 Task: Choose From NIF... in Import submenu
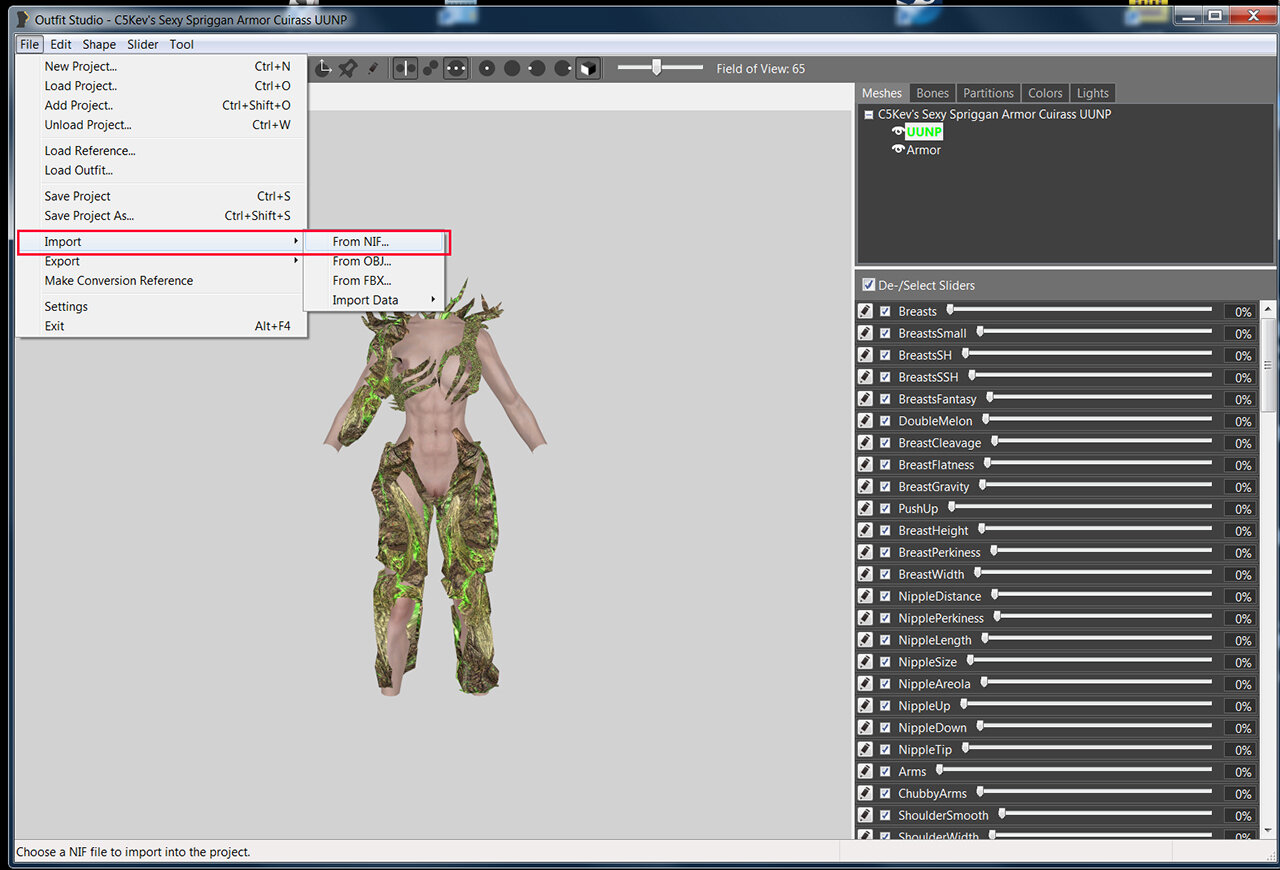pos(374,242)
